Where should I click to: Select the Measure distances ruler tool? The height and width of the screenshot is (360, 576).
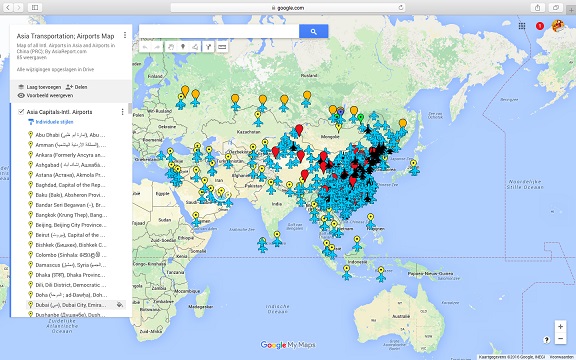[x=222, y=47]
